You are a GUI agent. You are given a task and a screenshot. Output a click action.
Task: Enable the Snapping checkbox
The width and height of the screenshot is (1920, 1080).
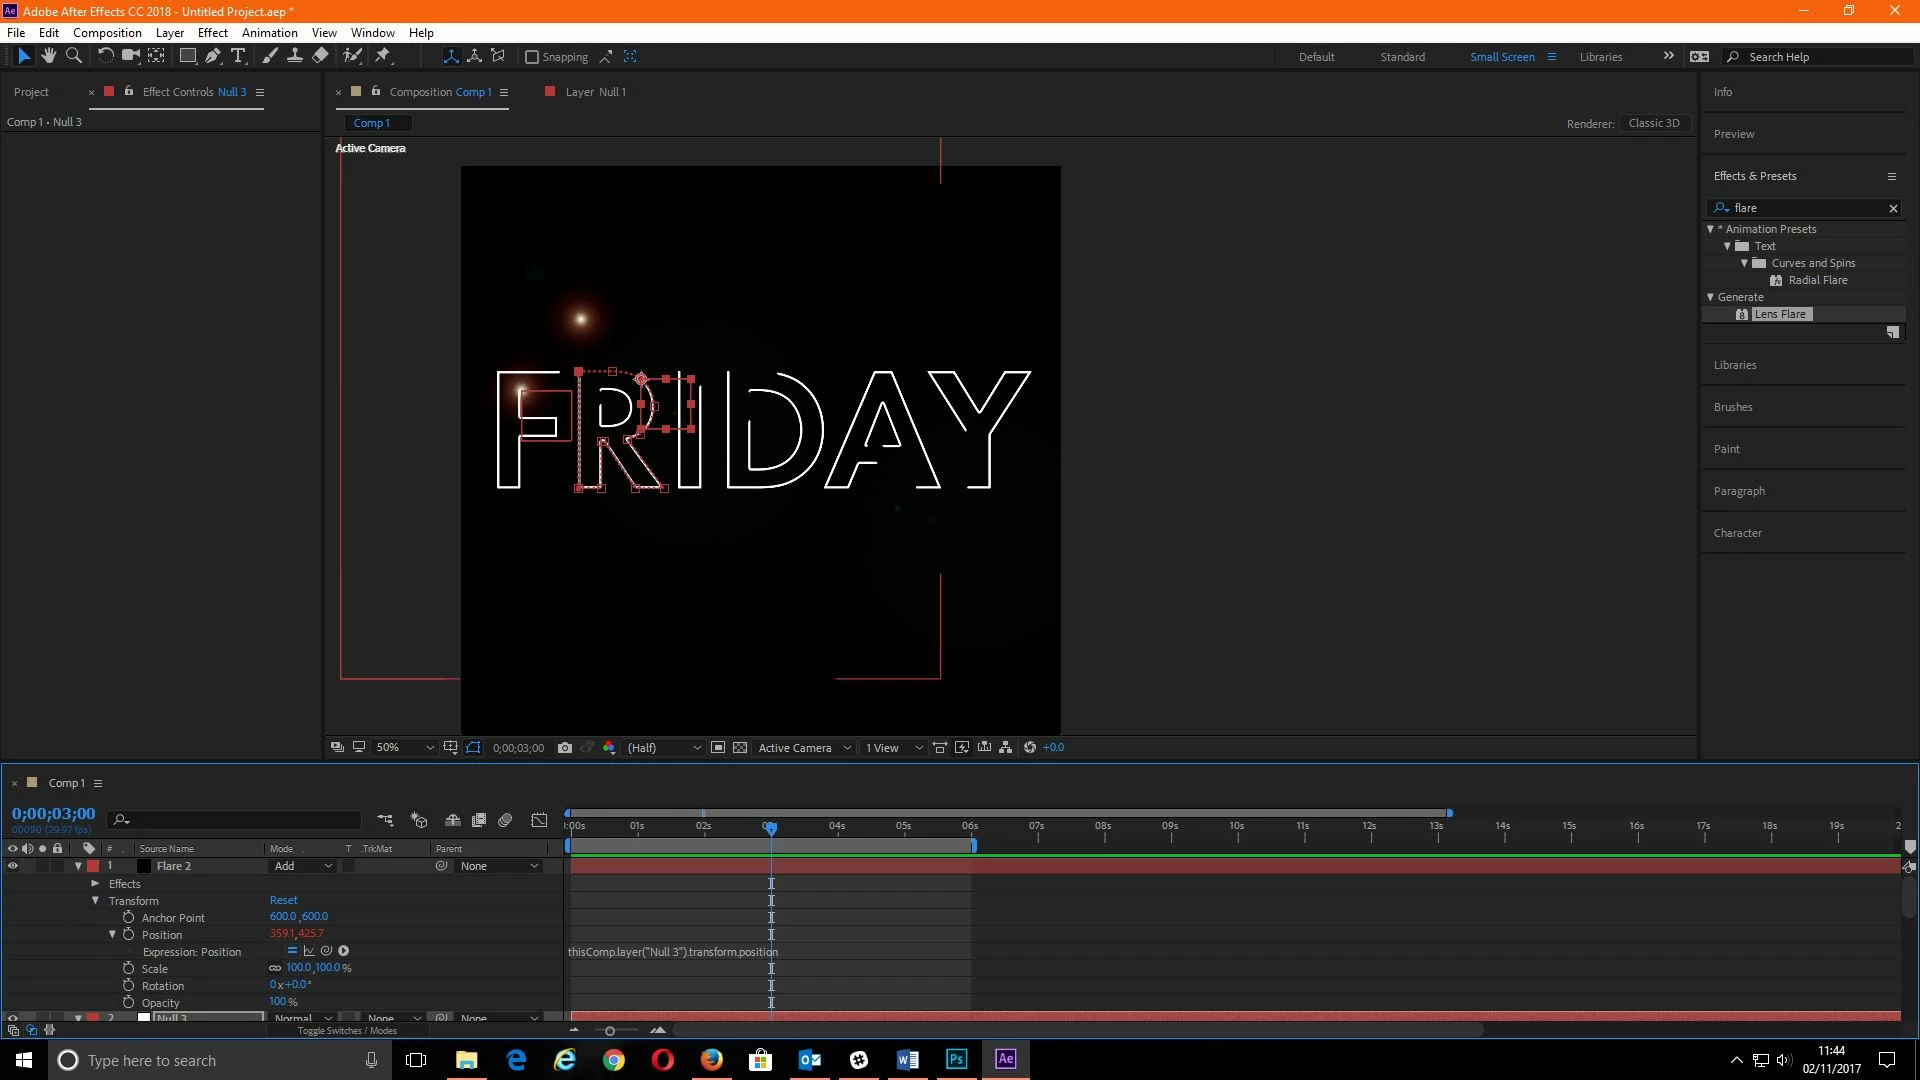[532, 57]
